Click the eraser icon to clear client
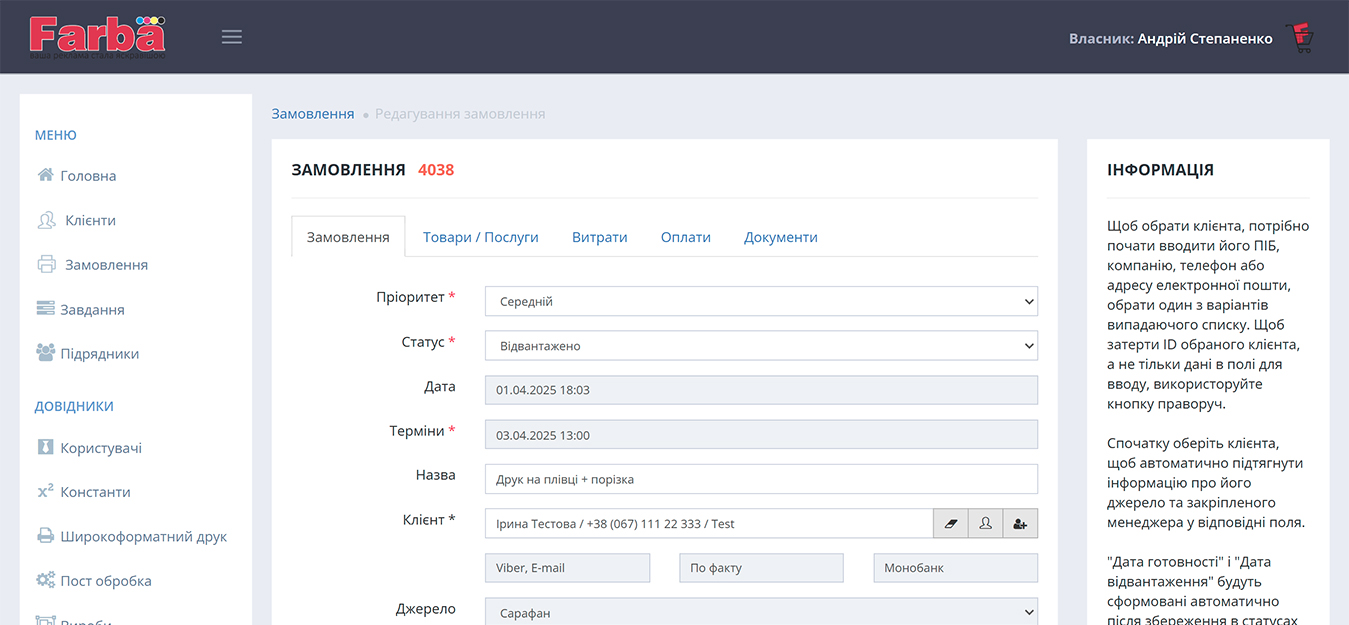The image size is (1349, 625). (950, 523)
